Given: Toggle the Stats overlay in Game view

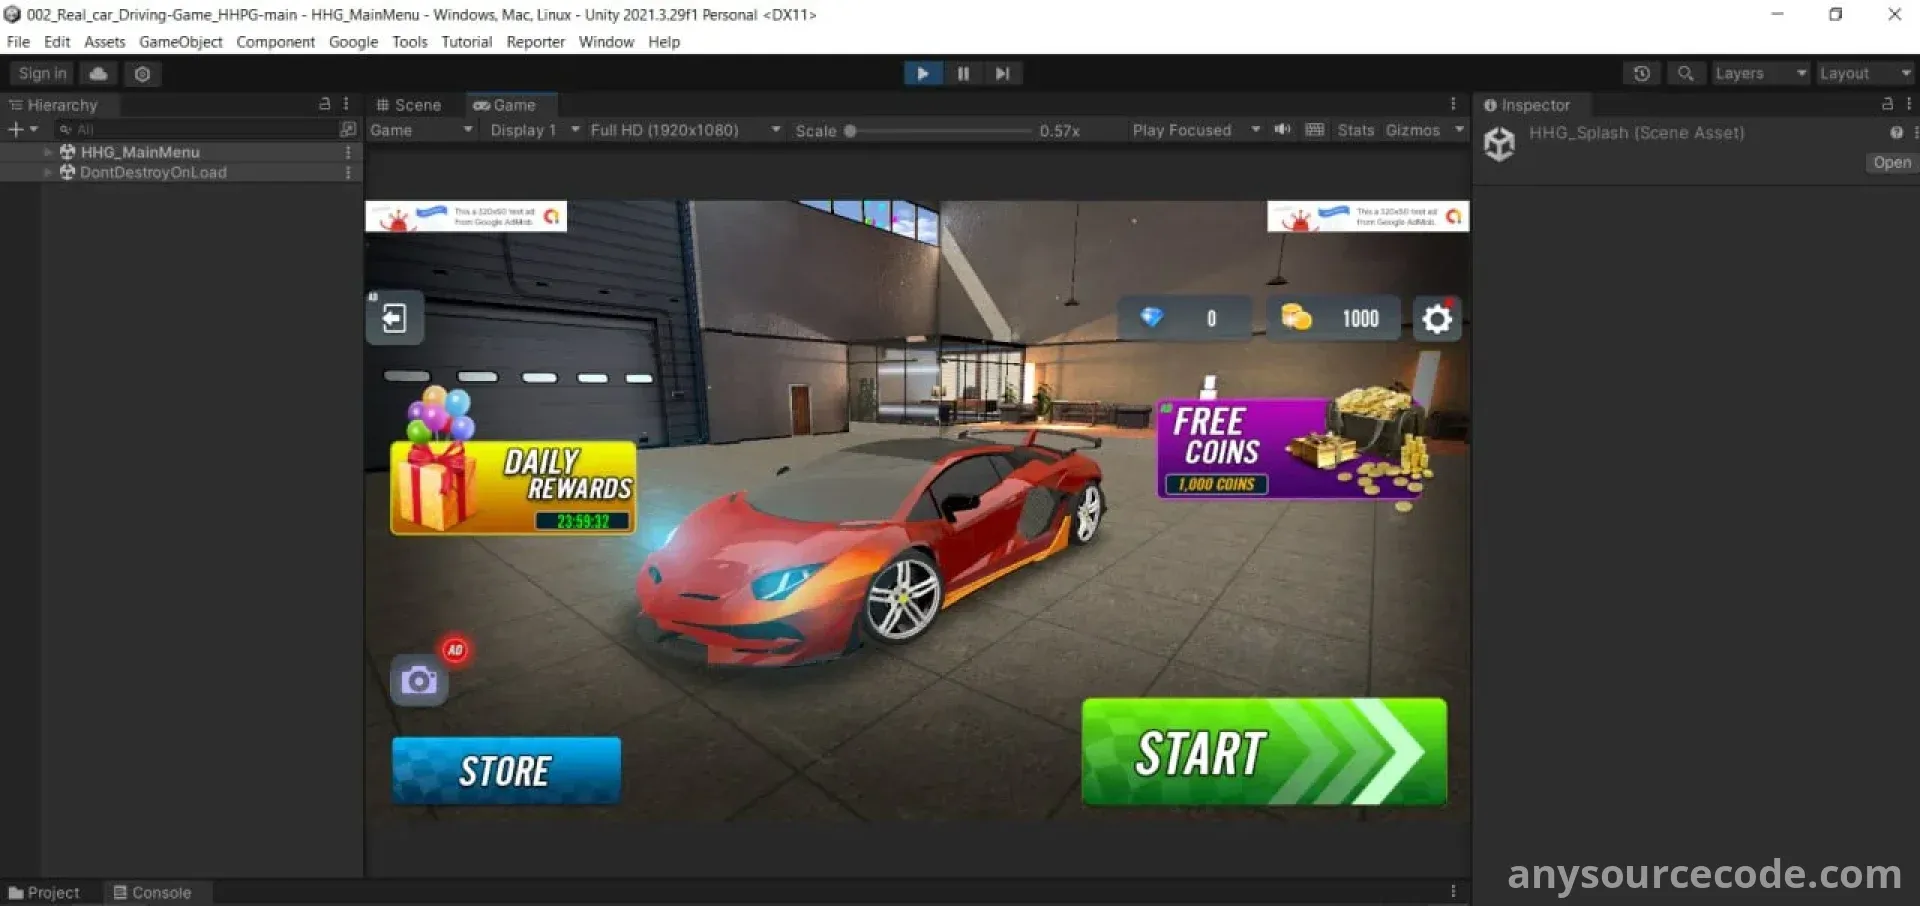Looking at the screenshot, I should 1355,130.
